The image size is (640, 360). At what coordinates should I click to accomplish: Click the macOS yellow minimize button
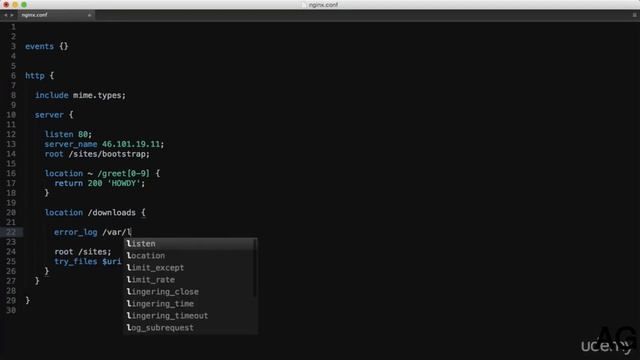click(x=15, y=4)
